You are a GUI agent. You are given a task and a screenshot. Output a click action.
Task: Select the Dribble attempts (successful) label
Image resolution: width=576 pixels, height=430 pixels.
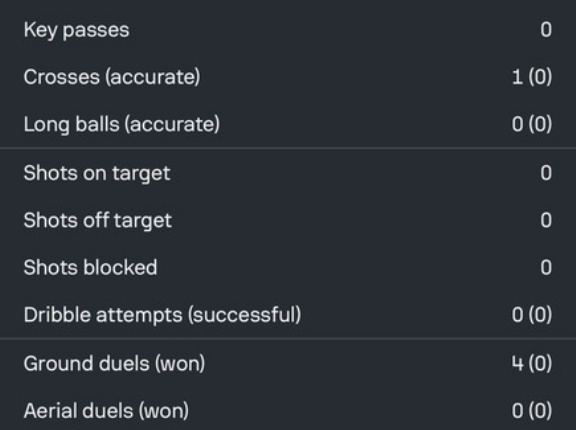[162, 315]
